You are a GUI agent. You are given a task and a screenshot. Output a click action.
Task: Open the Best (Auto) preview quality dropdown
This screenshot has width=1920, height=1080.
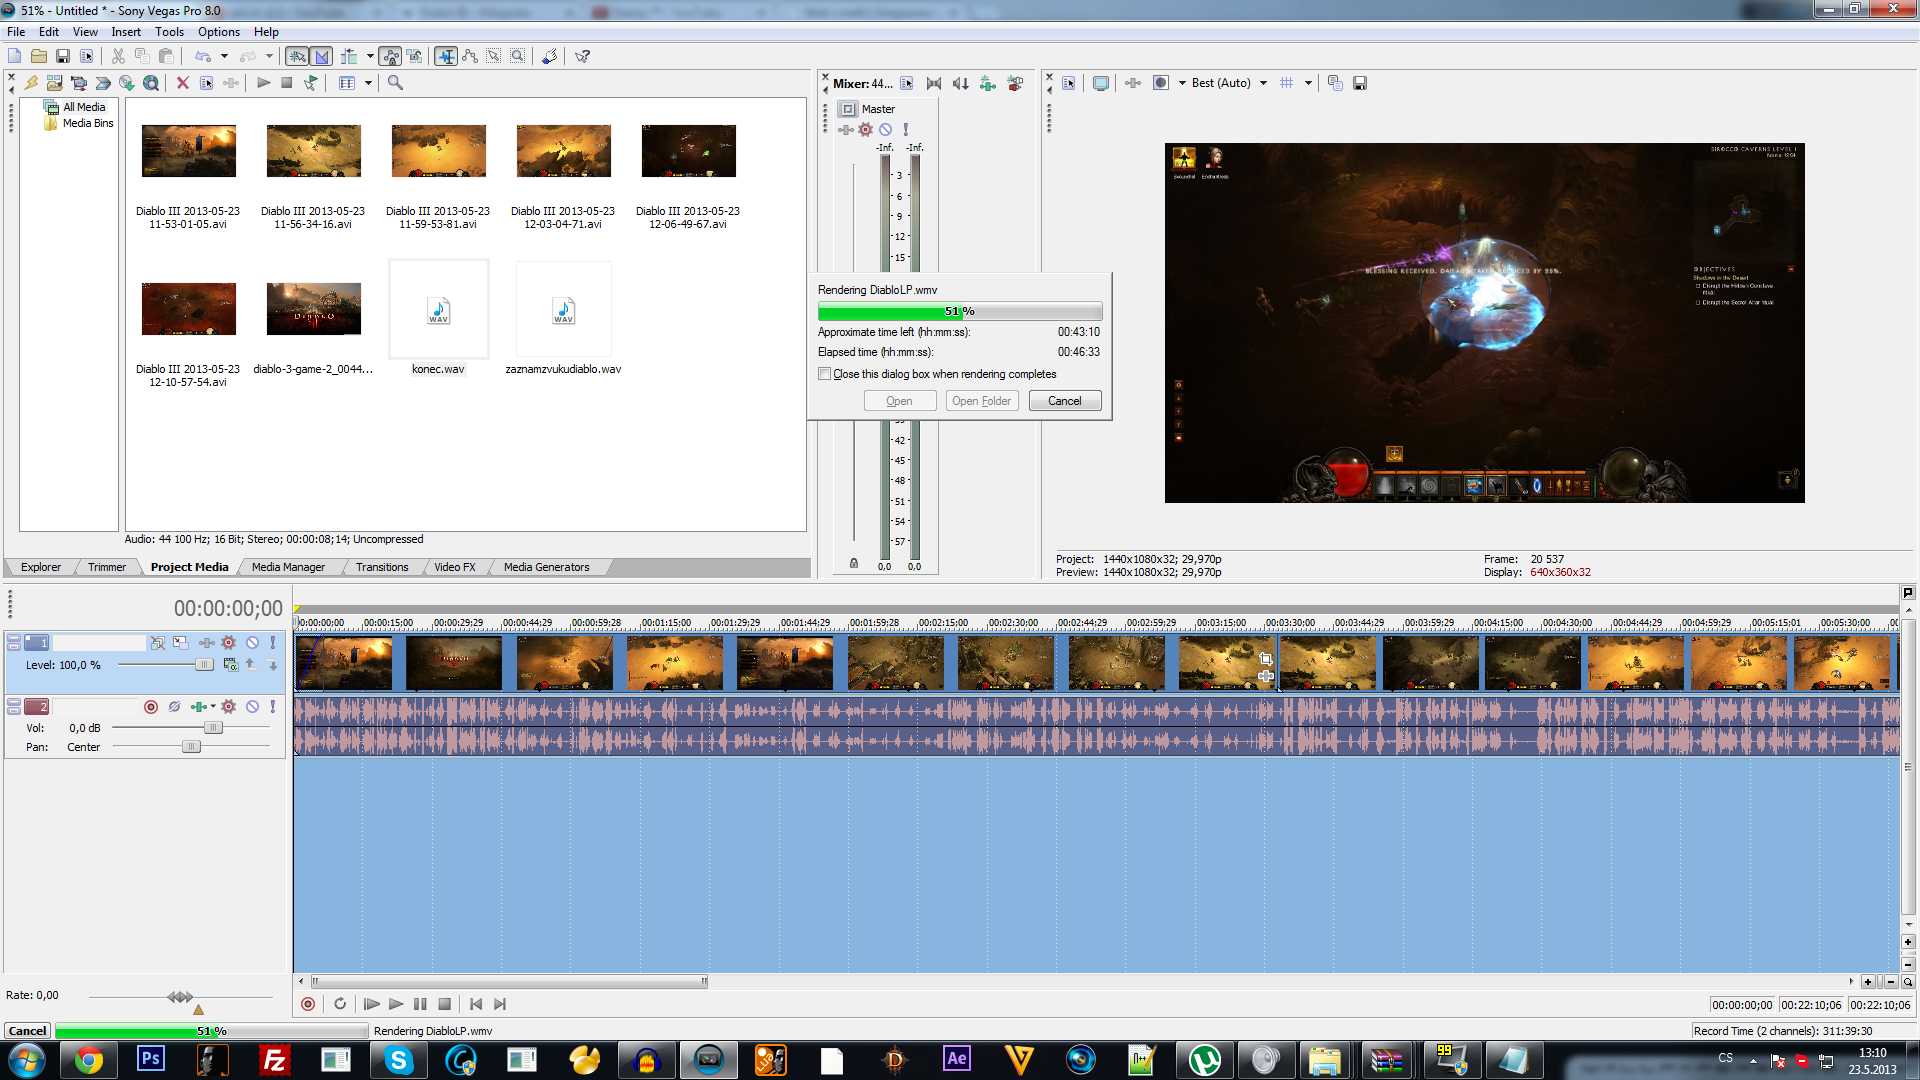[1263, 84]
